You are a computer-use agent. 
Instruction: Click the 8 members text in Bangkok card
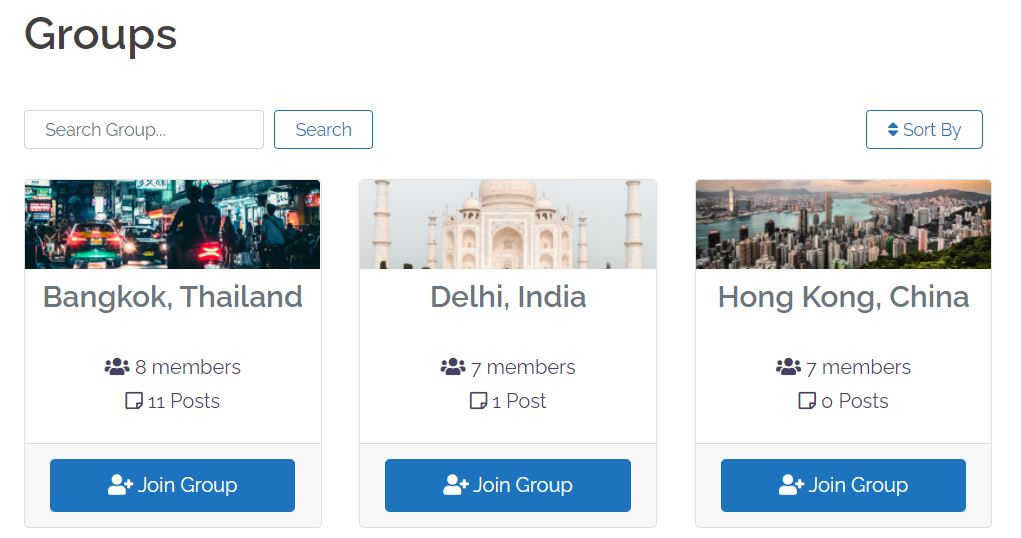pos(188,367)
